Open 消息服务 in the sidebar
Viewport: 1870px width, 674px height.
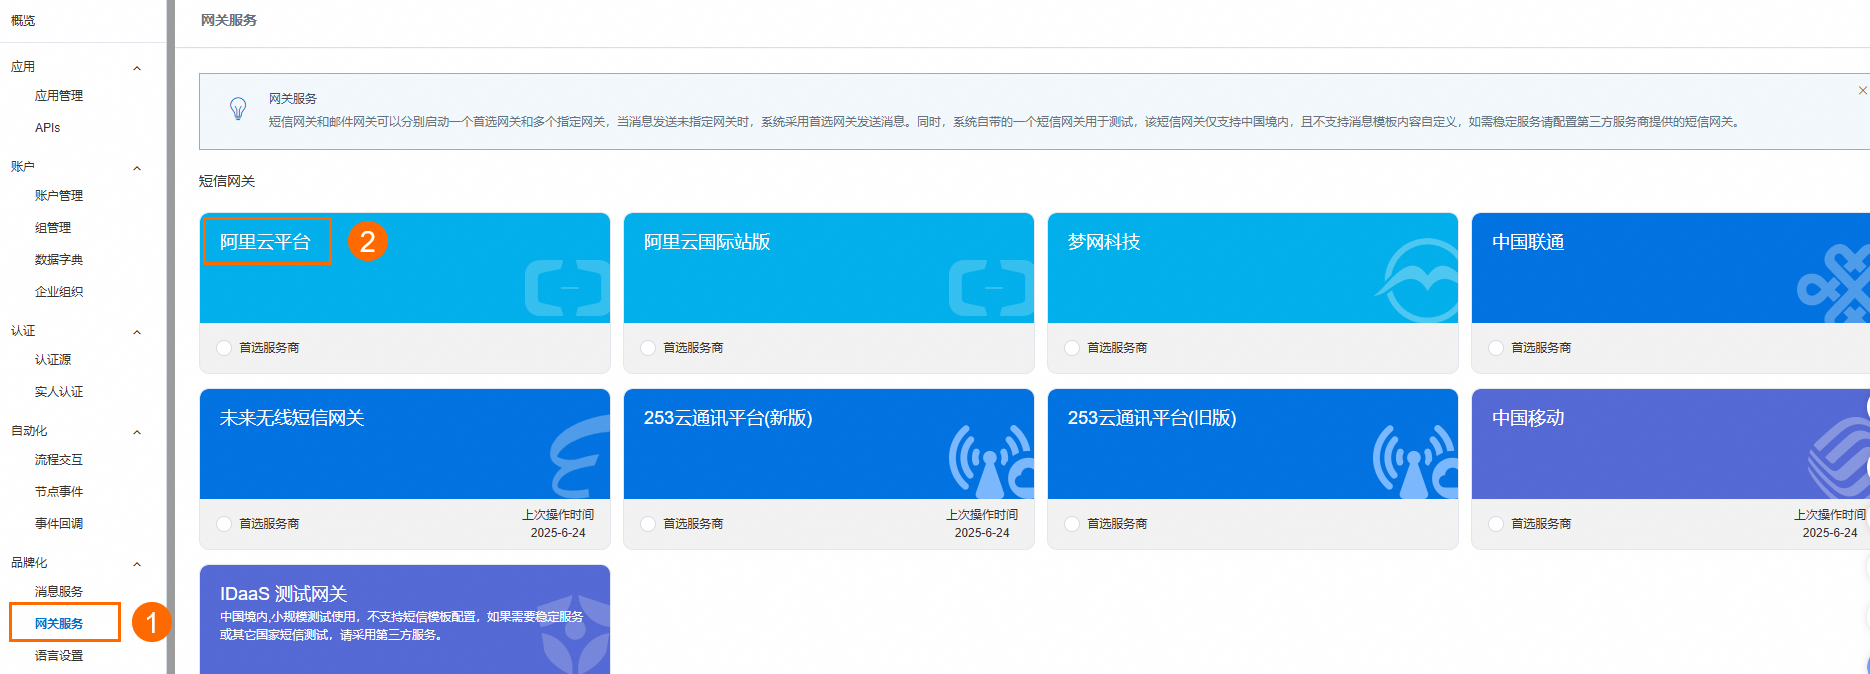pos(59,592)
